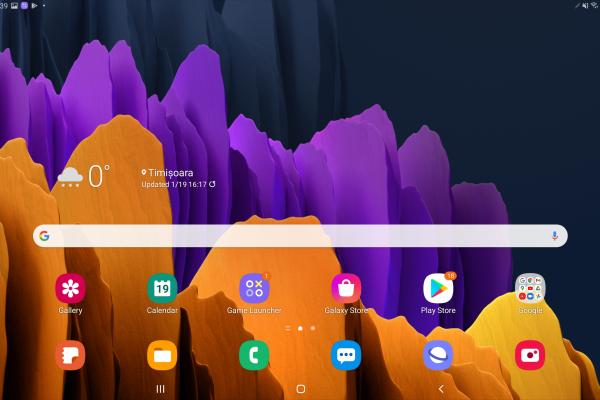Open the Galaxy Store app
600x400 pixels.
coord(346,289)
